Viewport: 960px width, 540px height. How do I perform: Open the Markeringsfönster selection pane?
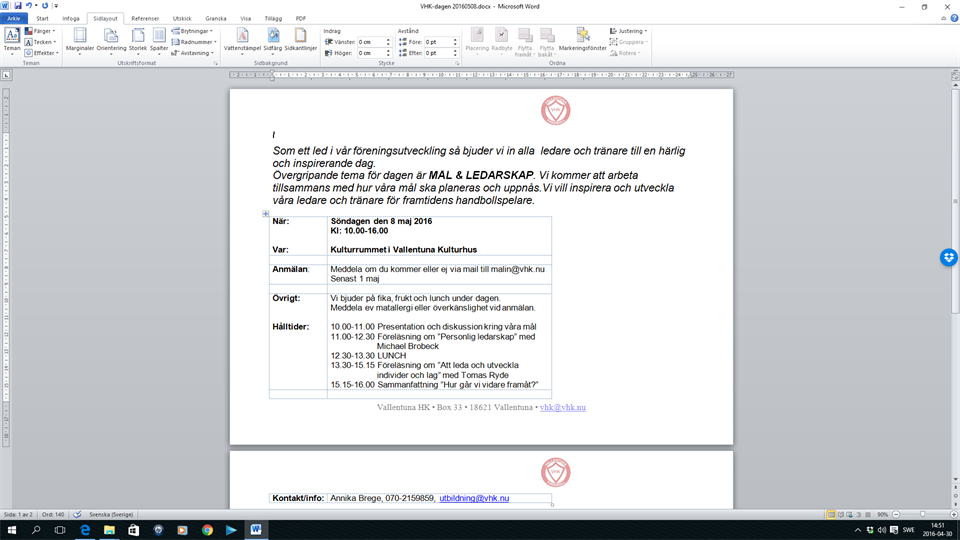tap(581, 40)
